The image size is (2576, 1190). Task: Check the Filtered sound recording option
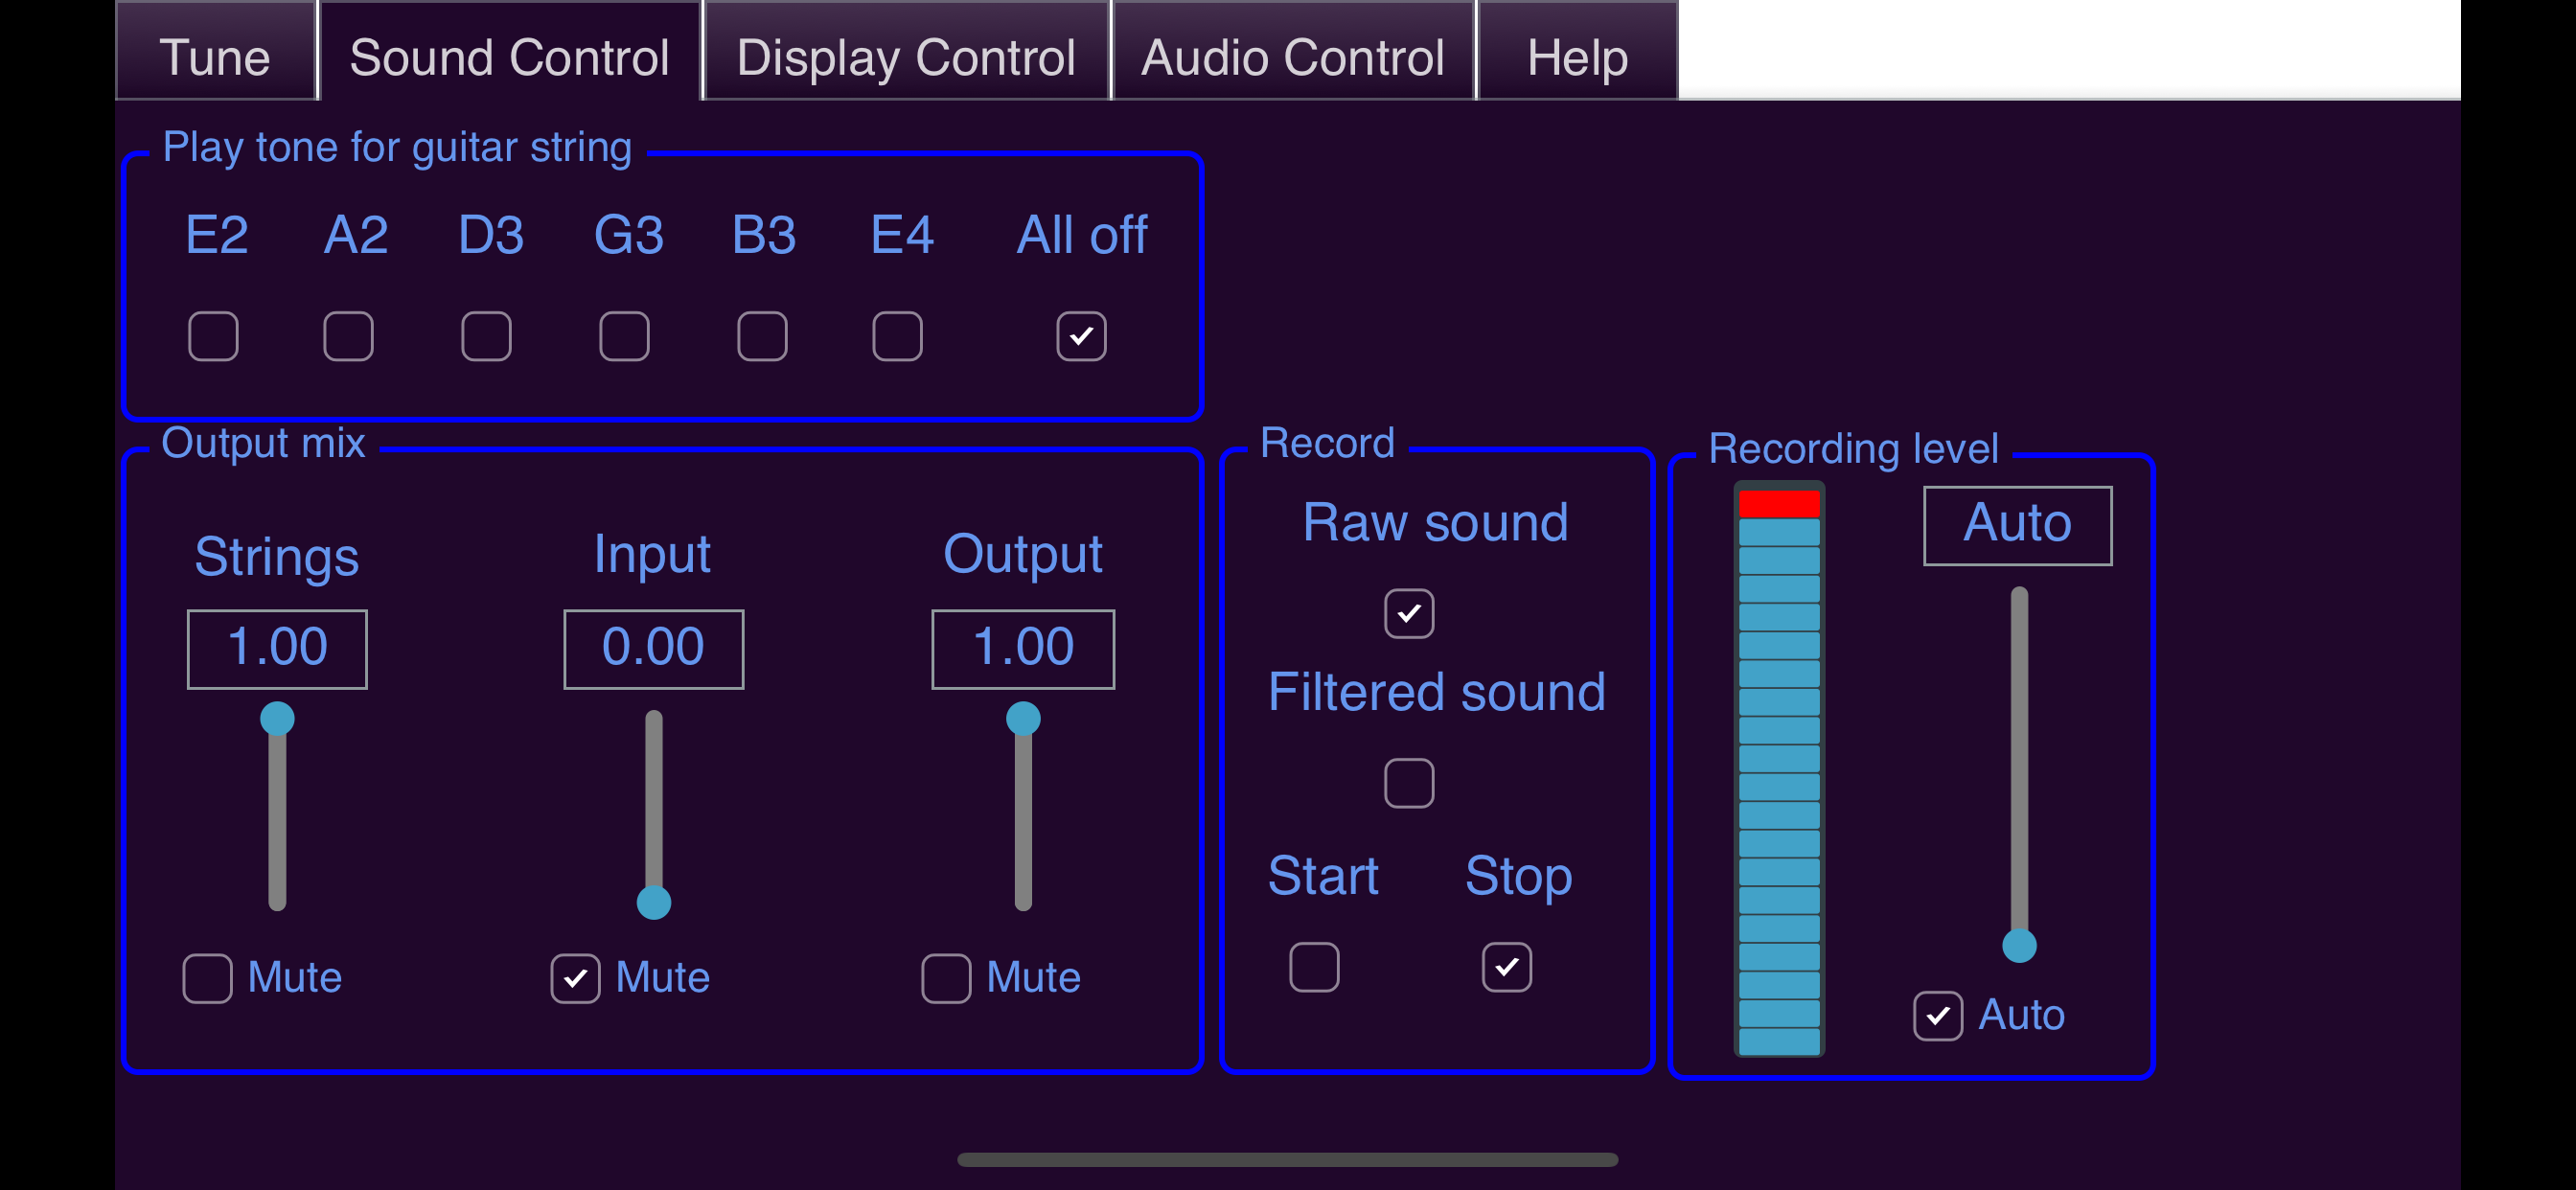coord(1409,783)
